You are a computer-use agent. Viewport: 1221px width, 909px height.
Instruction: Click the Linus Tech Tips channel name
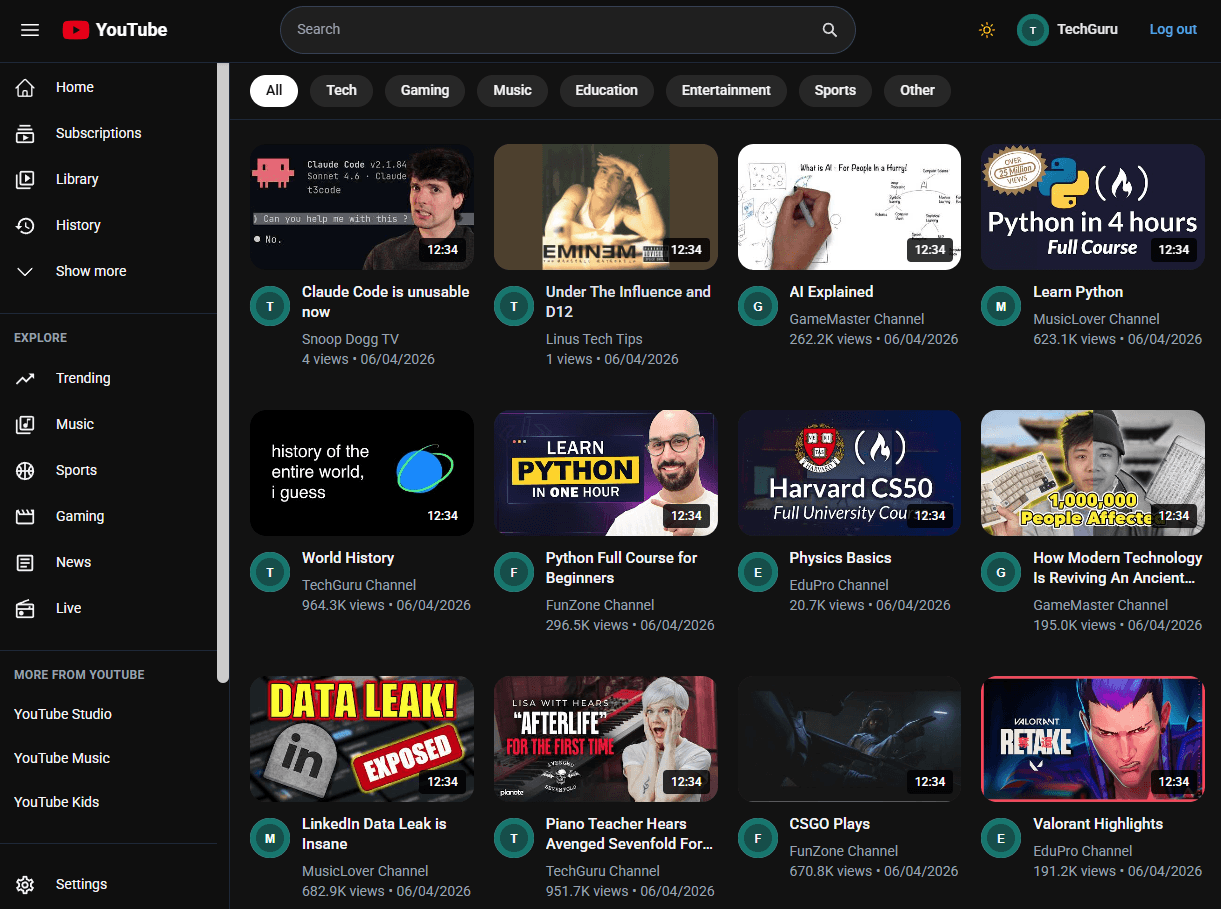[x=594, y=339]
